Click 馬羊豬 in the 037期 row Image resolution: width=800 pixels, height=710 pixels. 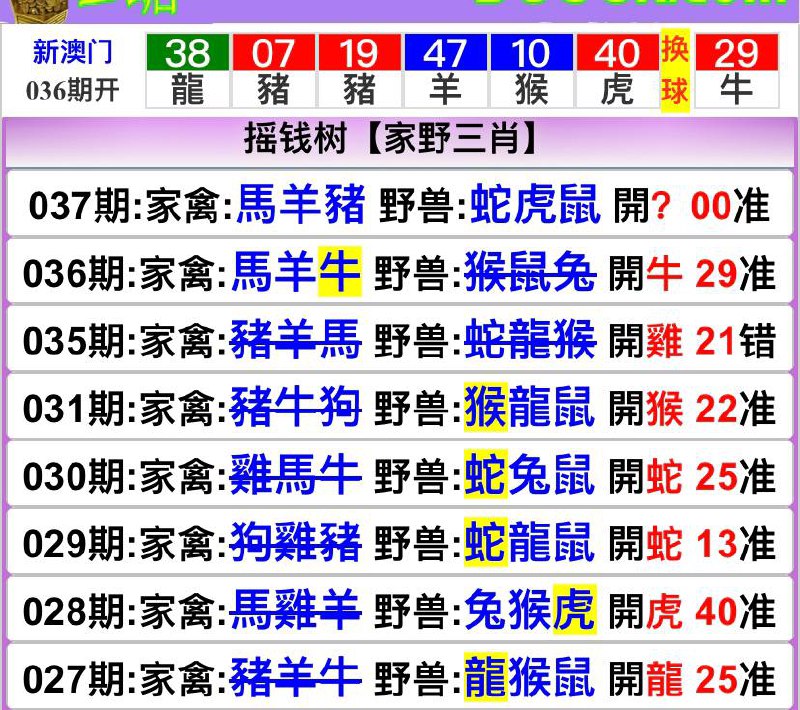(301, 205)
